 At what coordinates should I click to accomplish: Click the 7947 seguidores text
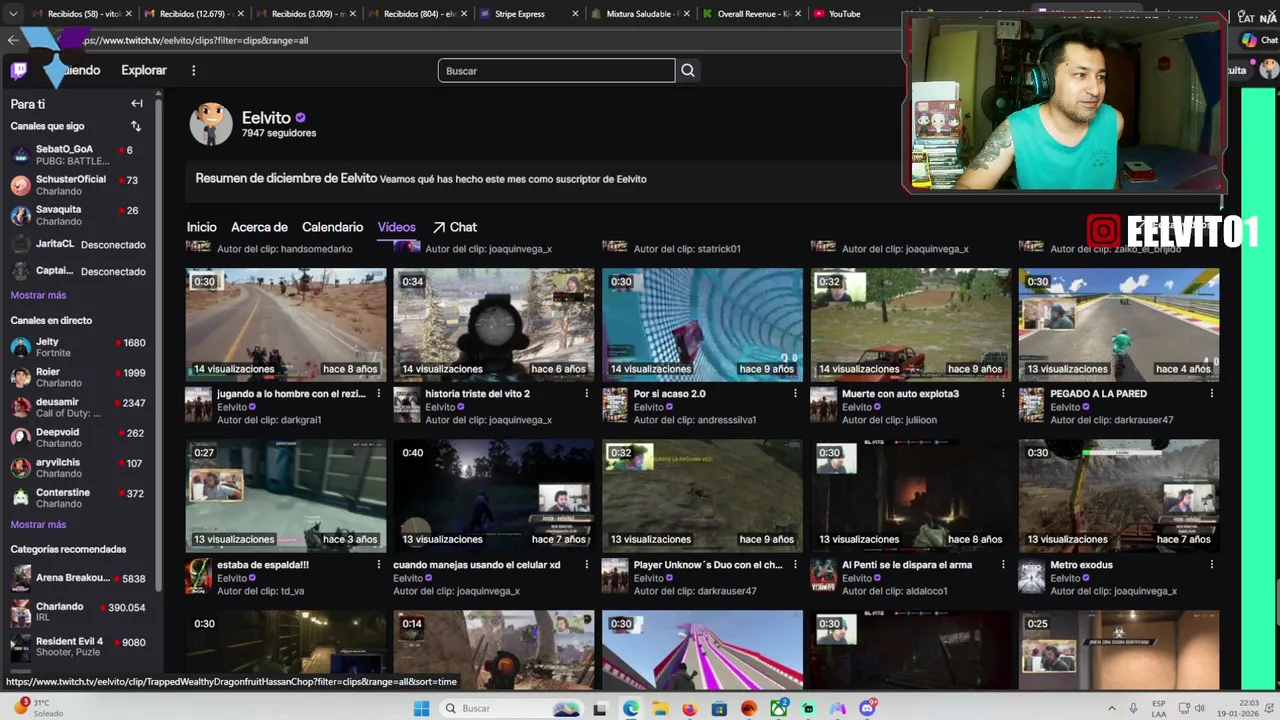click(279, 133)
